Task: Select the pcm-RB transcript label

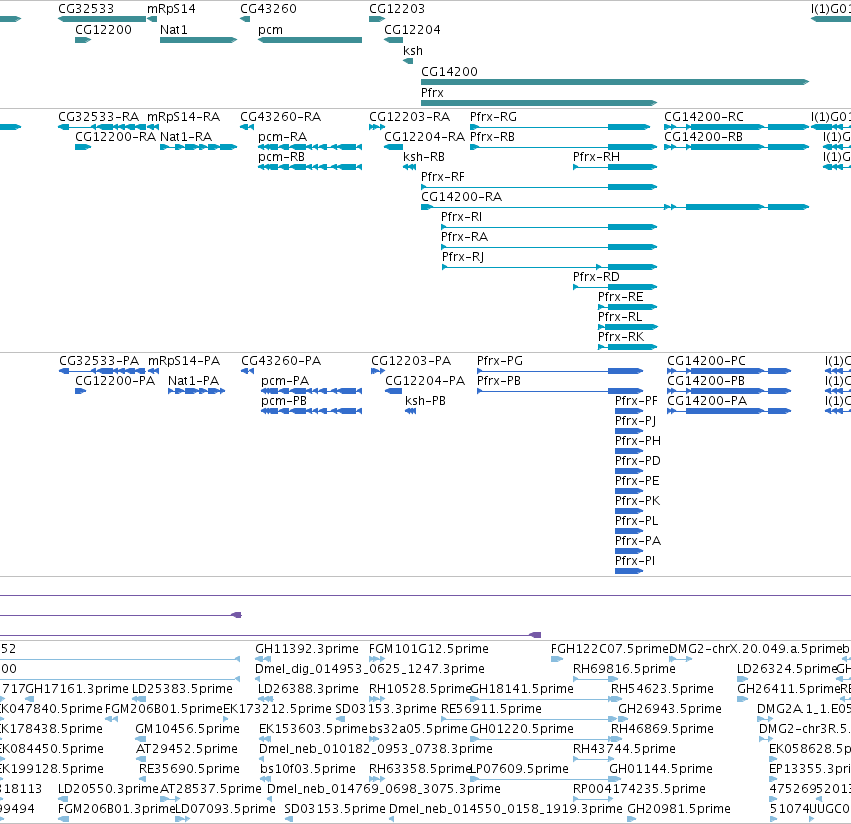Action: click(x=281, y=157)
